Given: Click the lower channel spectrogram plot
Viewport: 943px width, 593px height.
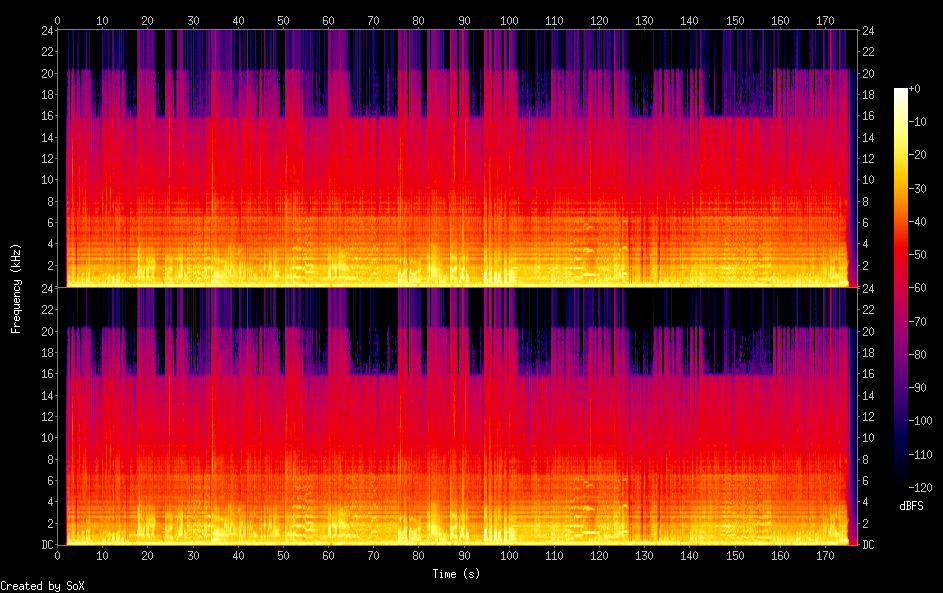Looking at the screenshot, I should click(453, 416).
